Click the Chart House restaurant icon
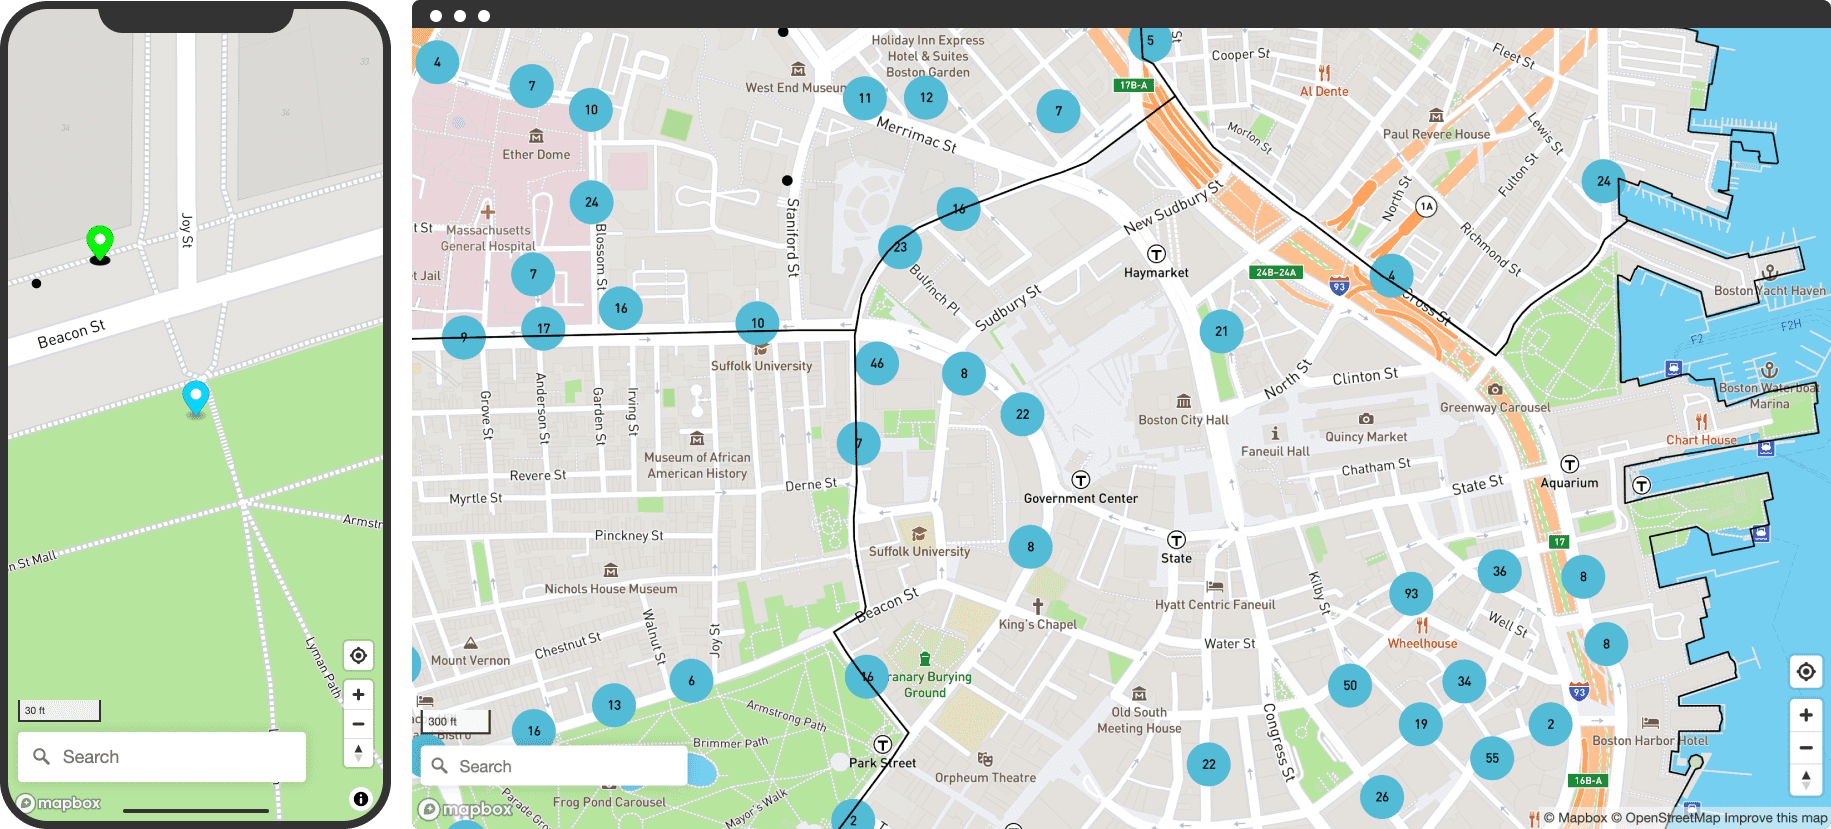Screen dimensions: 1831x829 click(1701, 422)
